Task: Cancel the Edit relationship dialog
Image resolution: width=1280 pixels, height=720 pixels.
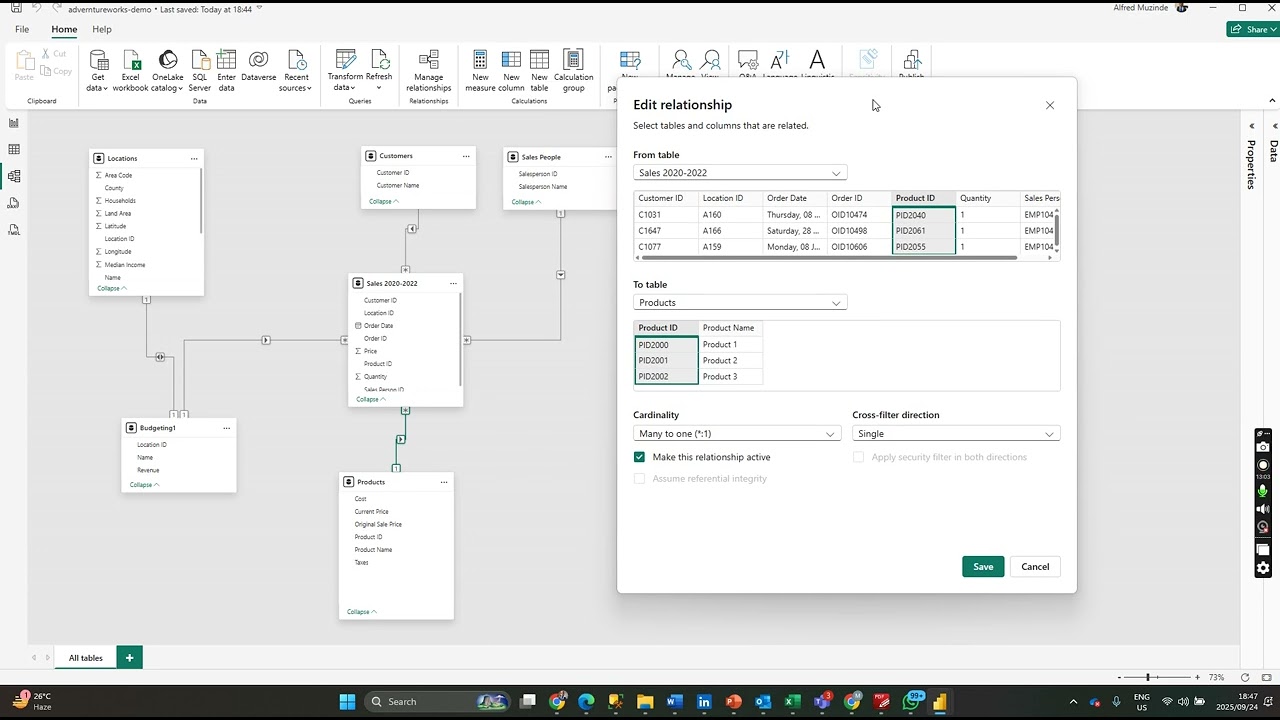Action: coord(1035,567)
